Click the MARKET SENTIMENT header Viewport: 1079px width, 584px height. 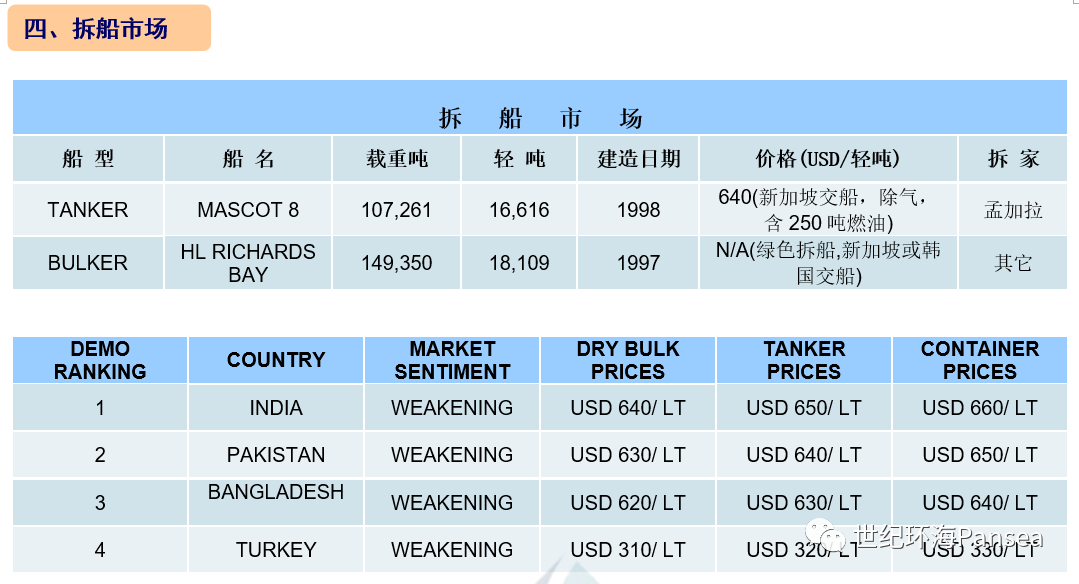[452, 360]
